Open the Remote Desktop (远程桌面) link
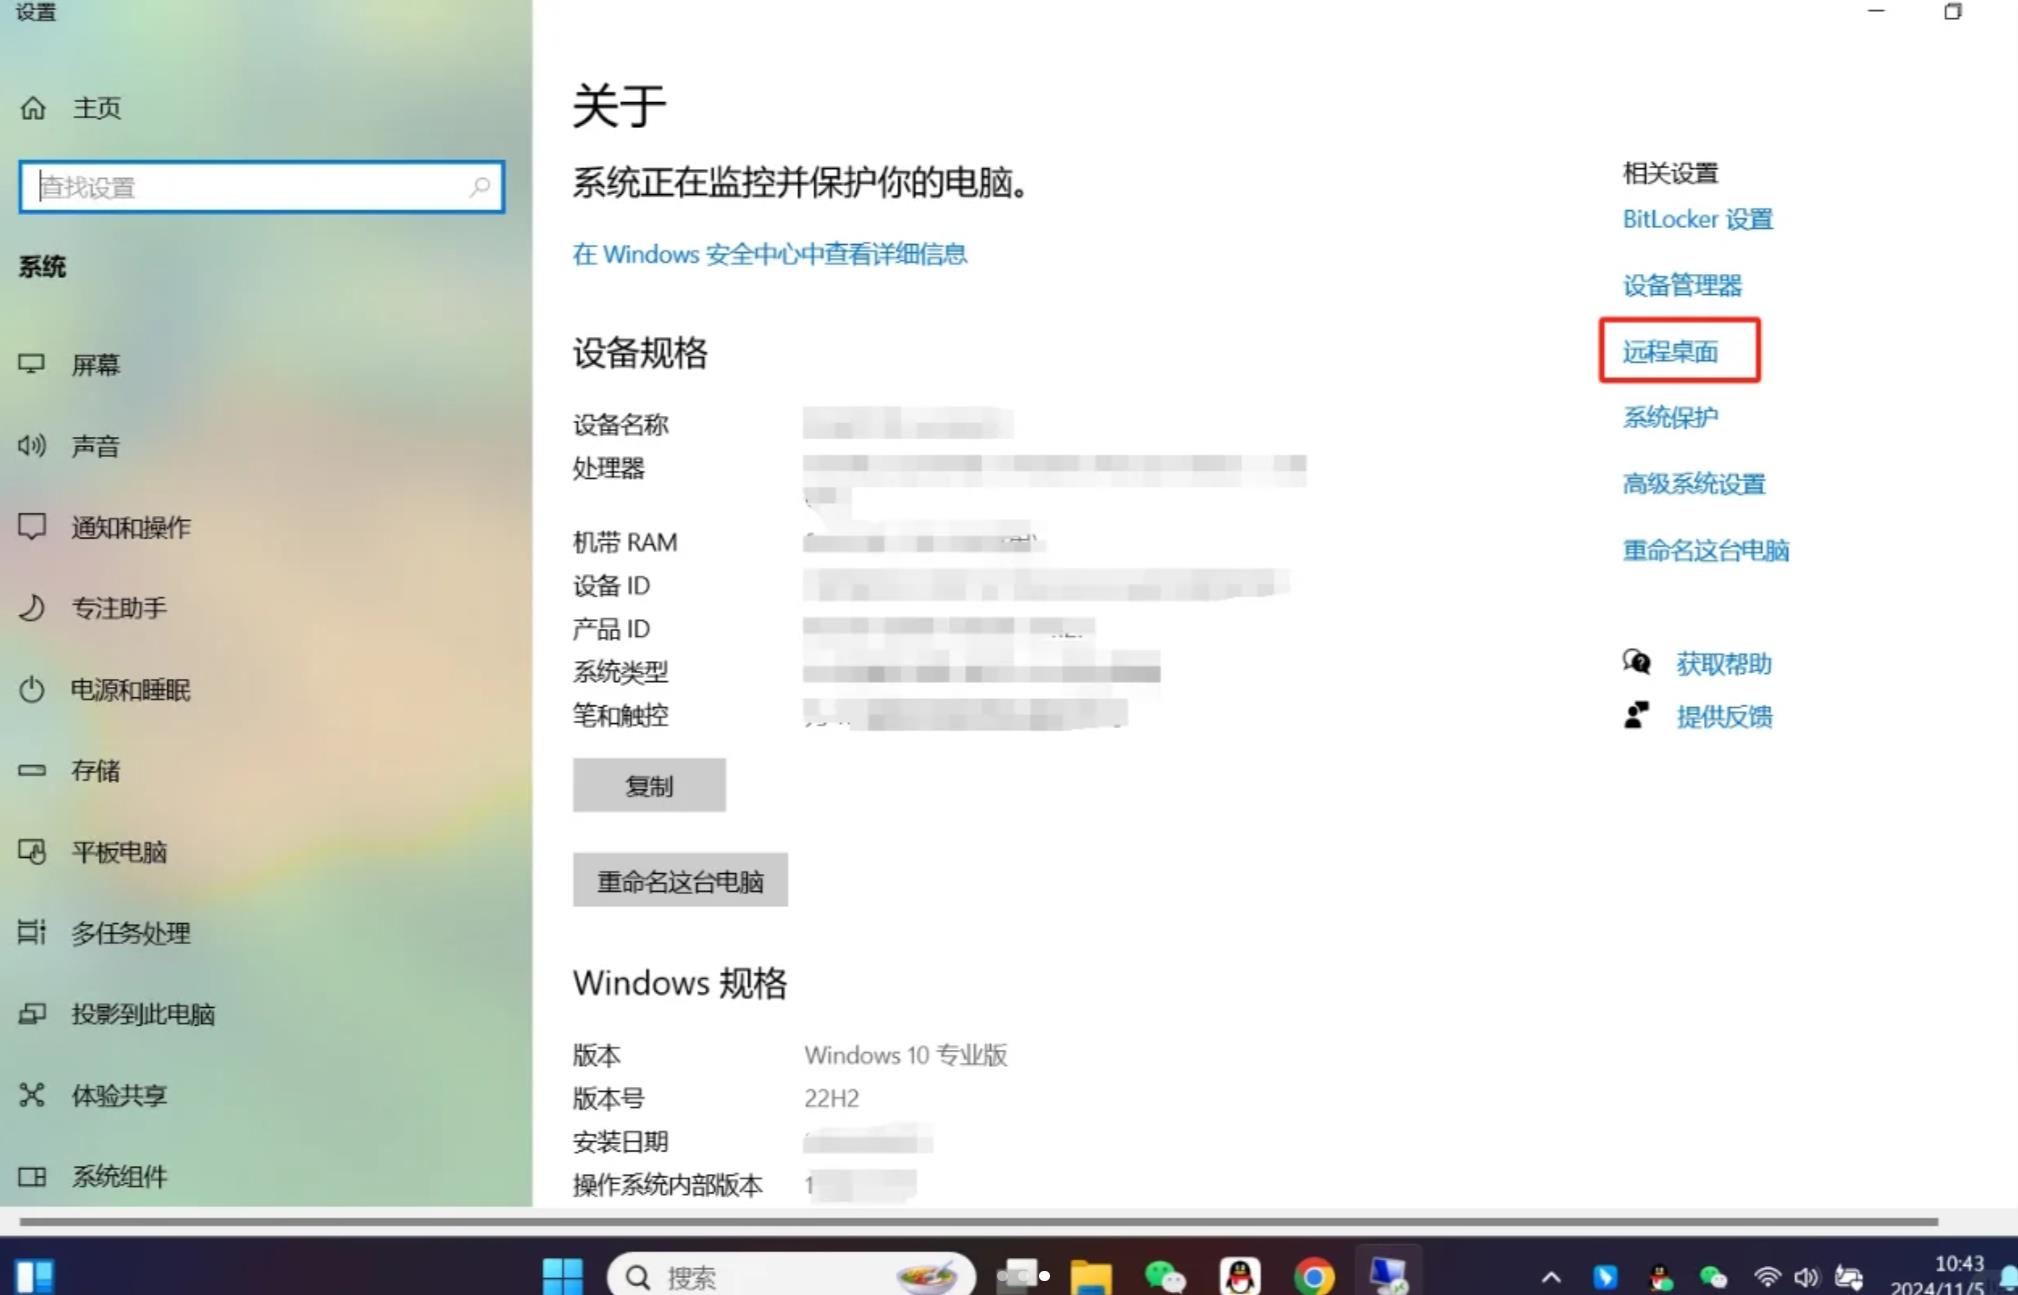Viewport: 2018px width, 1295px height. coord(1670,352)
